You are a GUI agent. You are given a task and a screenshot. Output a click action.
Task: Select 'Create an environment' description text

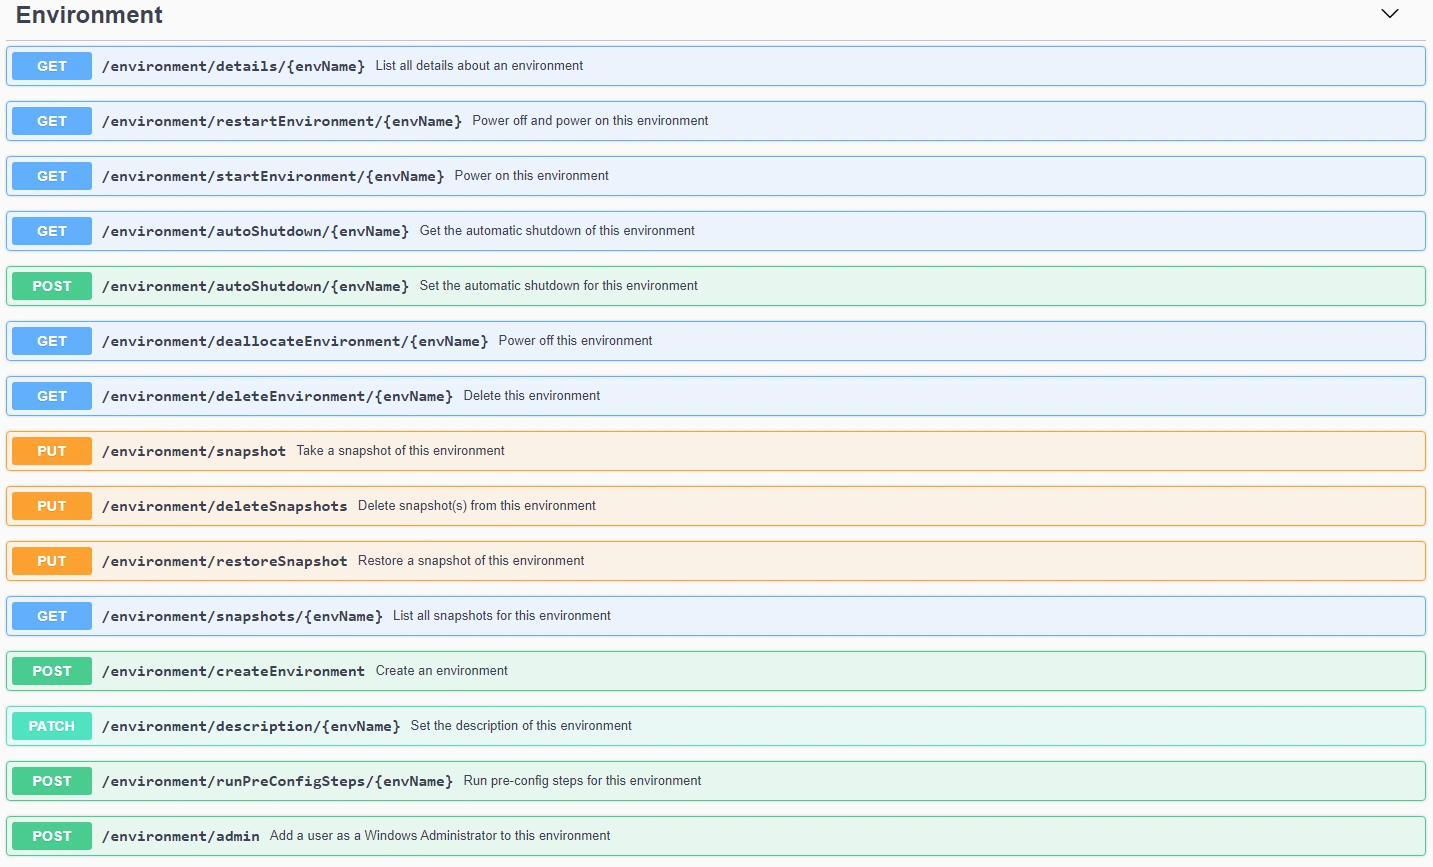[x=441, y=671]
